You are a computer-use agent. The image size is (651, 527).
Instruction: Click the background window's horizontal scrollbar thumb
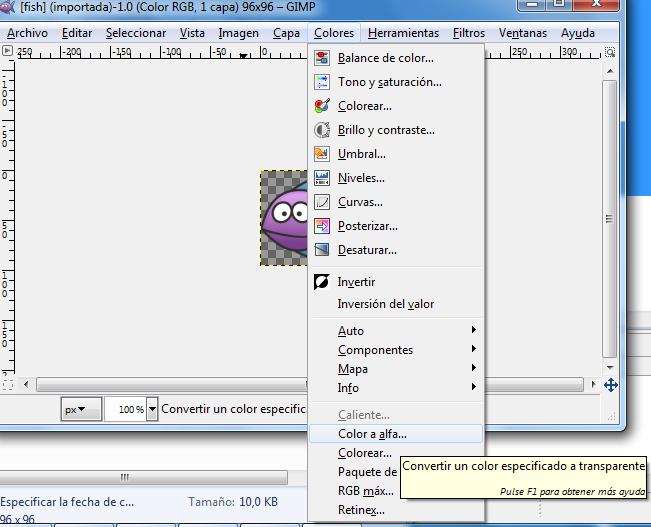[144, 477]
